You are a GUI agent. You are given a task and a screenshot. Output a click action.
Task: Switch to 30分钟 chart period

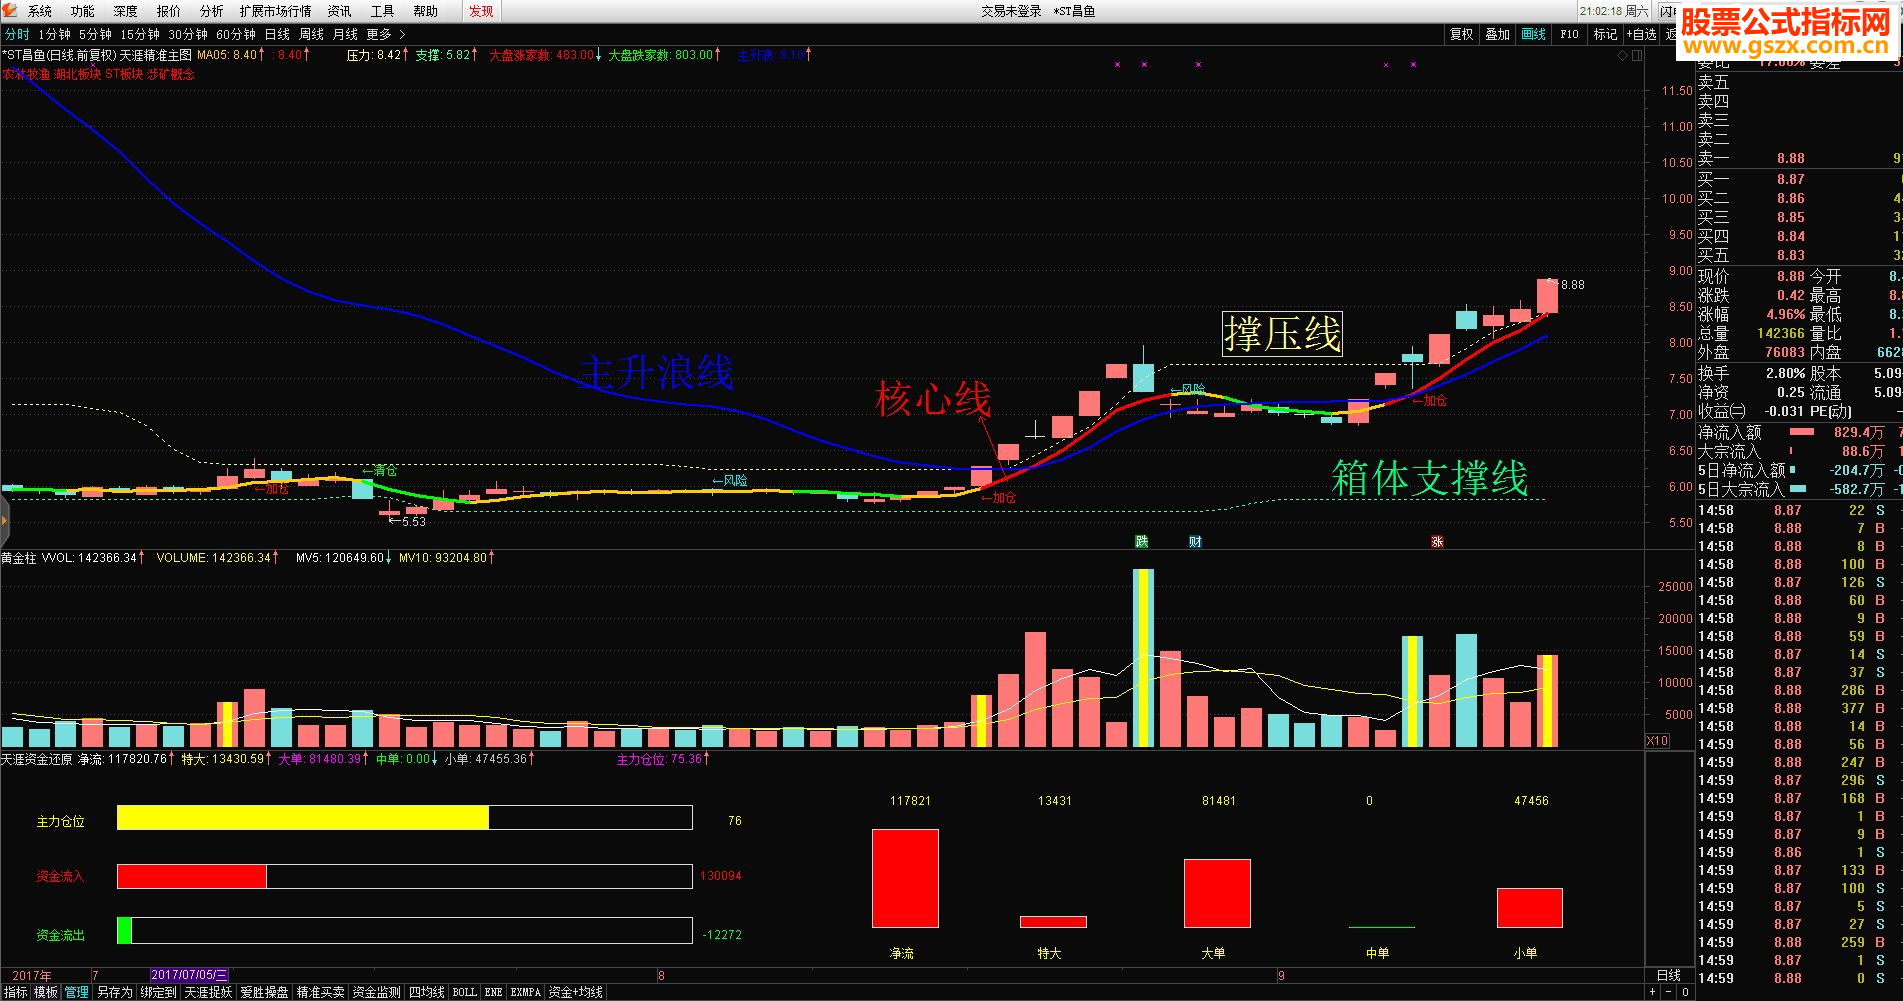[x=188, y=34]
